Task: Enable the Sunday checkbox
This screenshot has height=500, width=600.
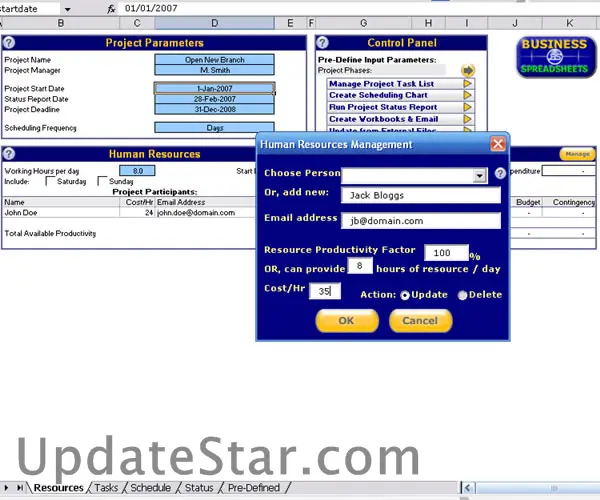Action: point(102,181)
